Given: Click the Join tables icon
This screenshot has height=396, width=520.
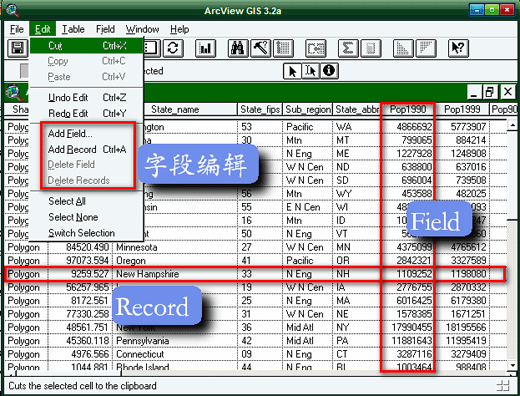Looking at the screenshot, I should click(x=316, y=48).
